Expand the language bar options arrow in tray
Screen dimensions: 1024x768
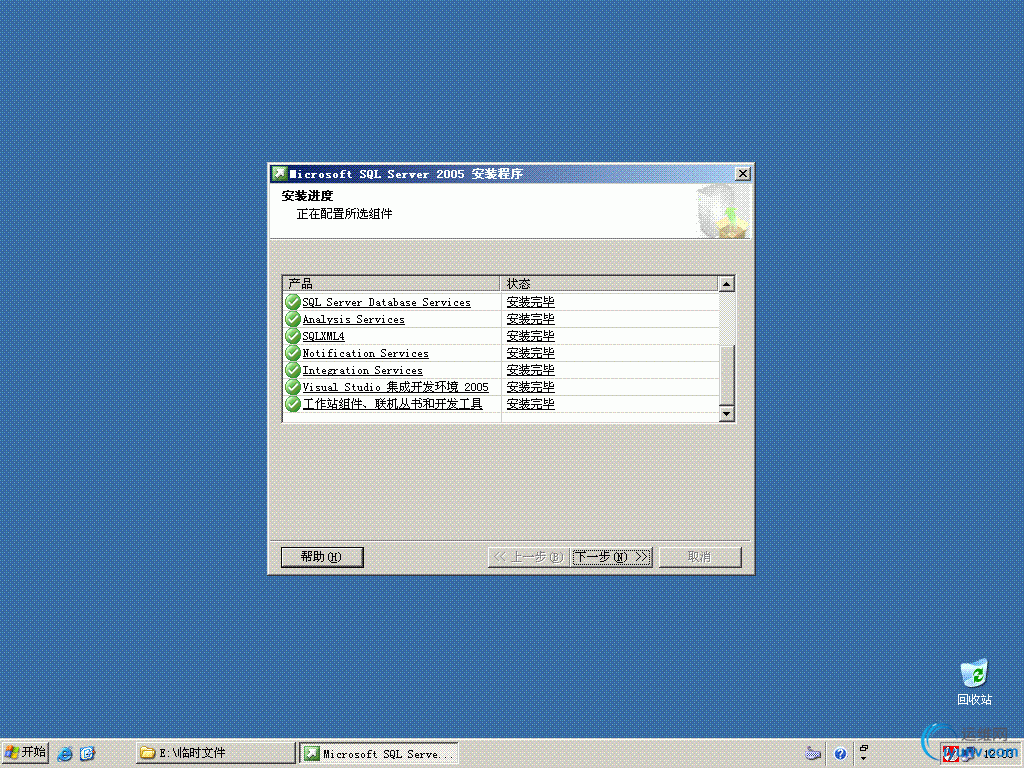(x=863, y=759)
